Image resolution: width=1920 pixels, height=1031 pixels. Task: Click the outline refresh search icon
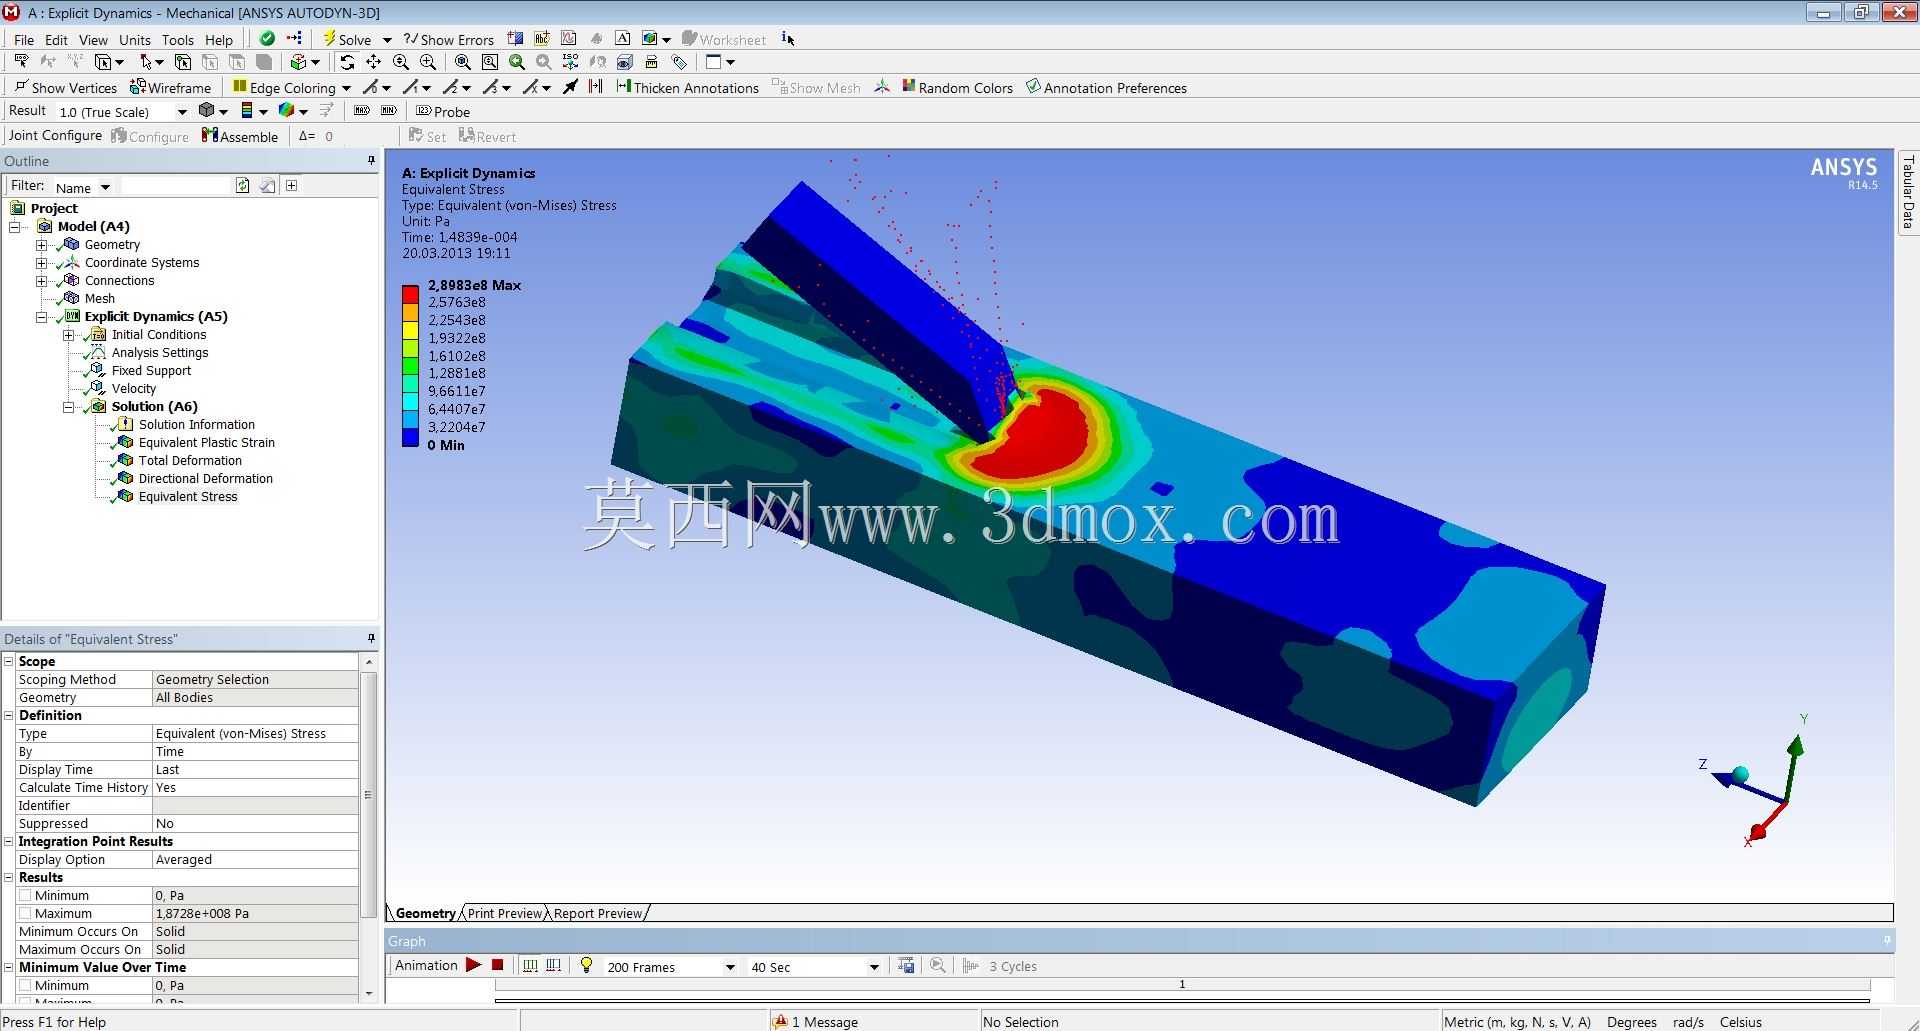click(242, 185)
